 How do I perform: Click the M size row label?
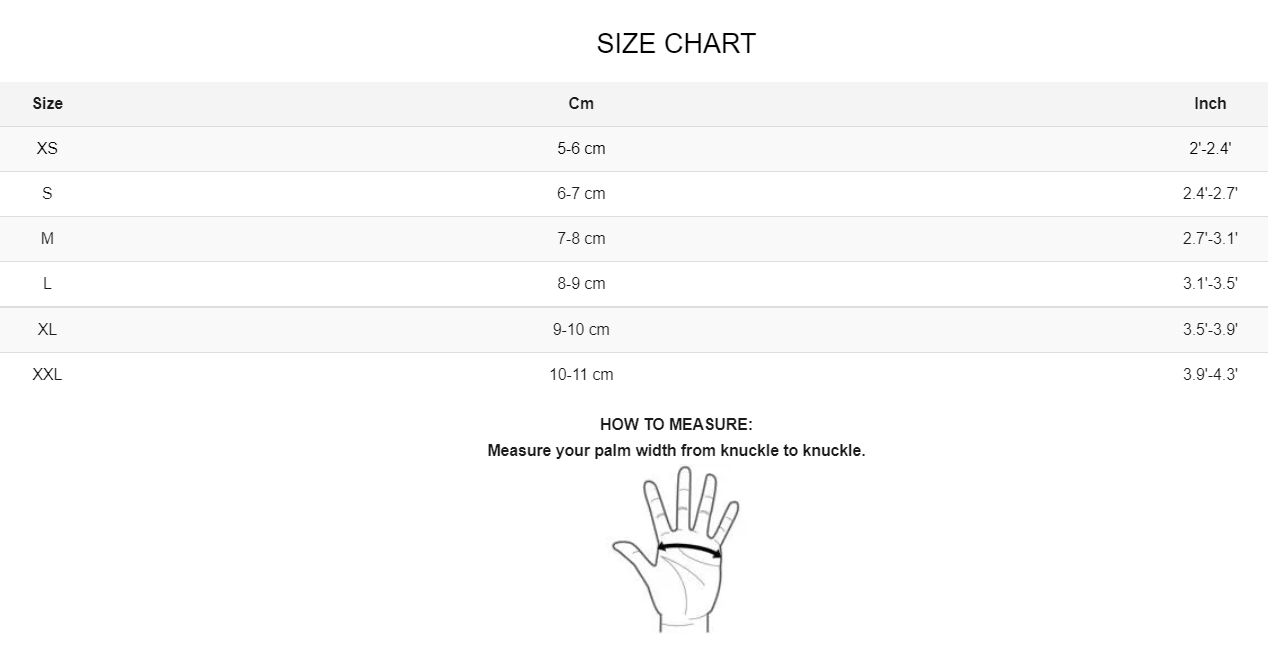coord(47,238)
